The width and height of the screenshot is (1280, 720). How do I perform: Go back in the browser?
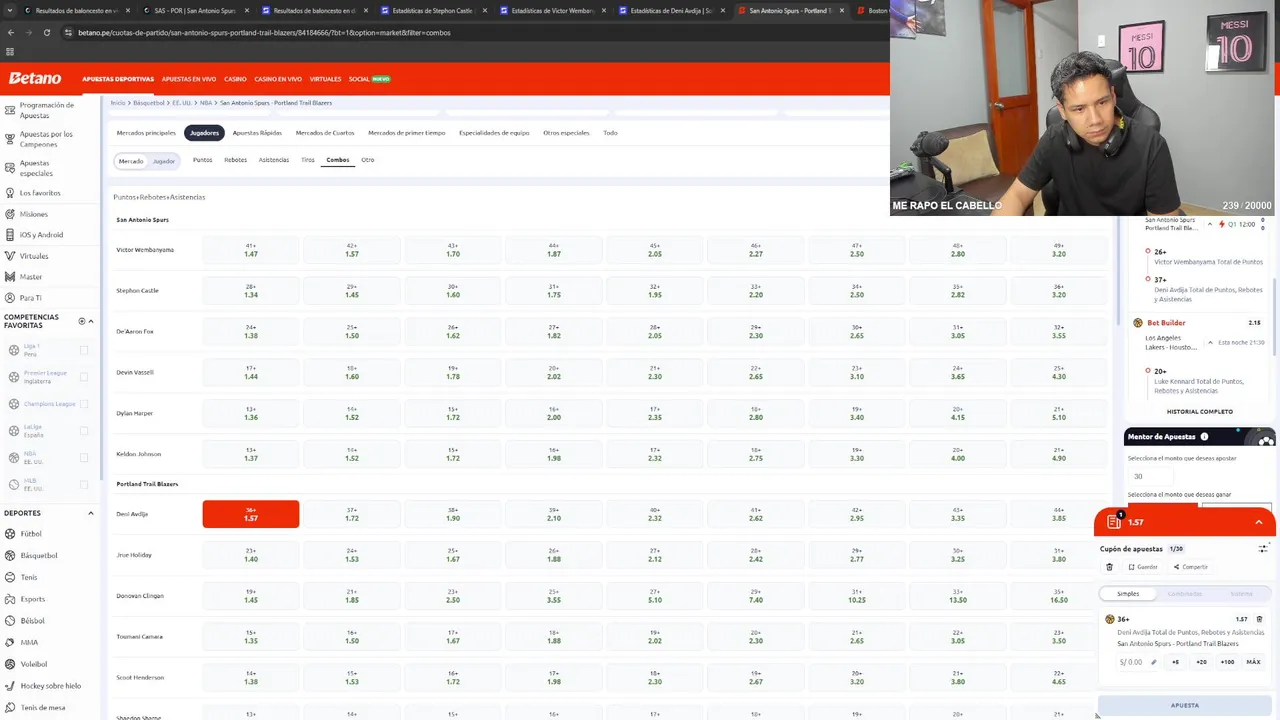10,33
